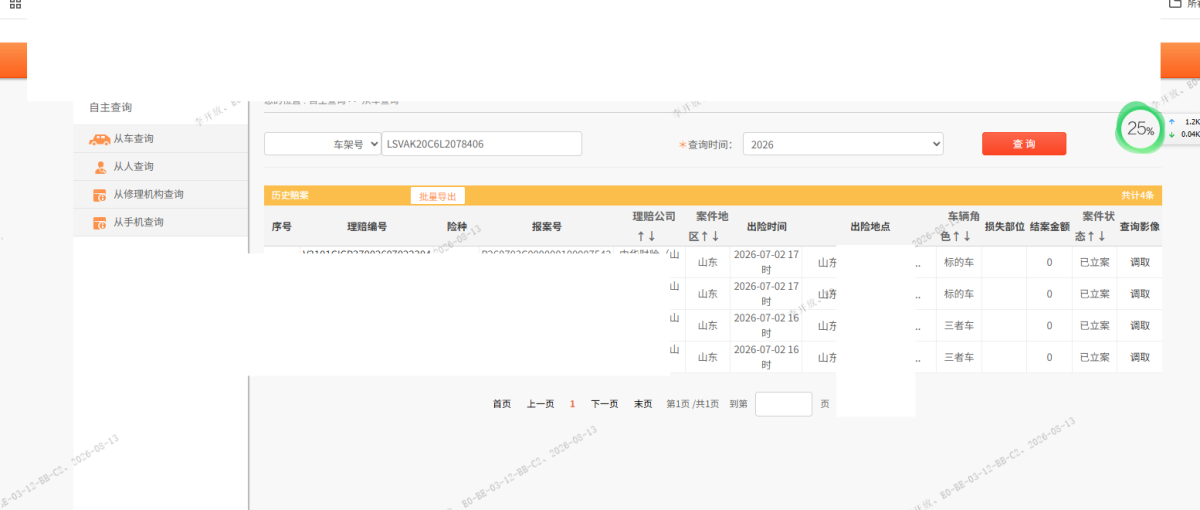Click the 历史赔案 table title

(x=290, y=196)
